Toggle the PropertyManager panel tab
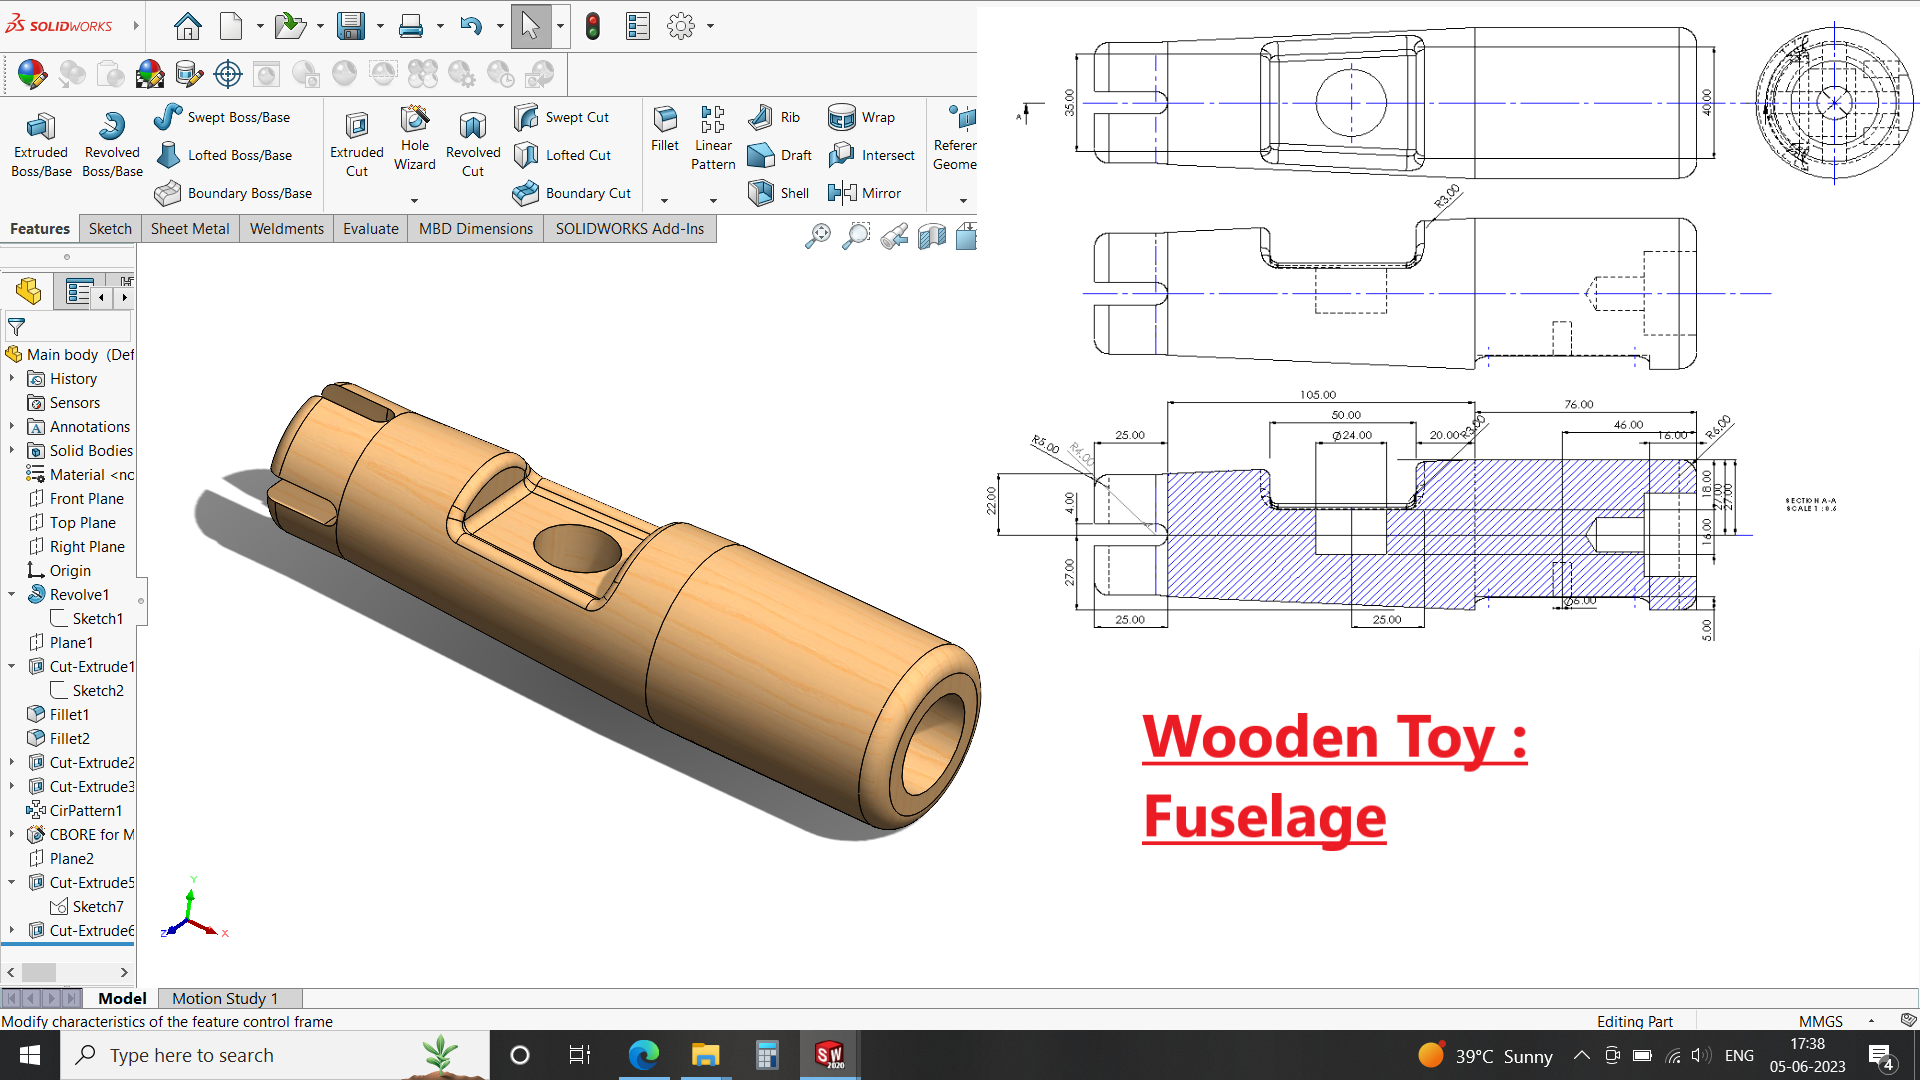Screen dimensions: 1920x1080 click(x=78, y=291)
